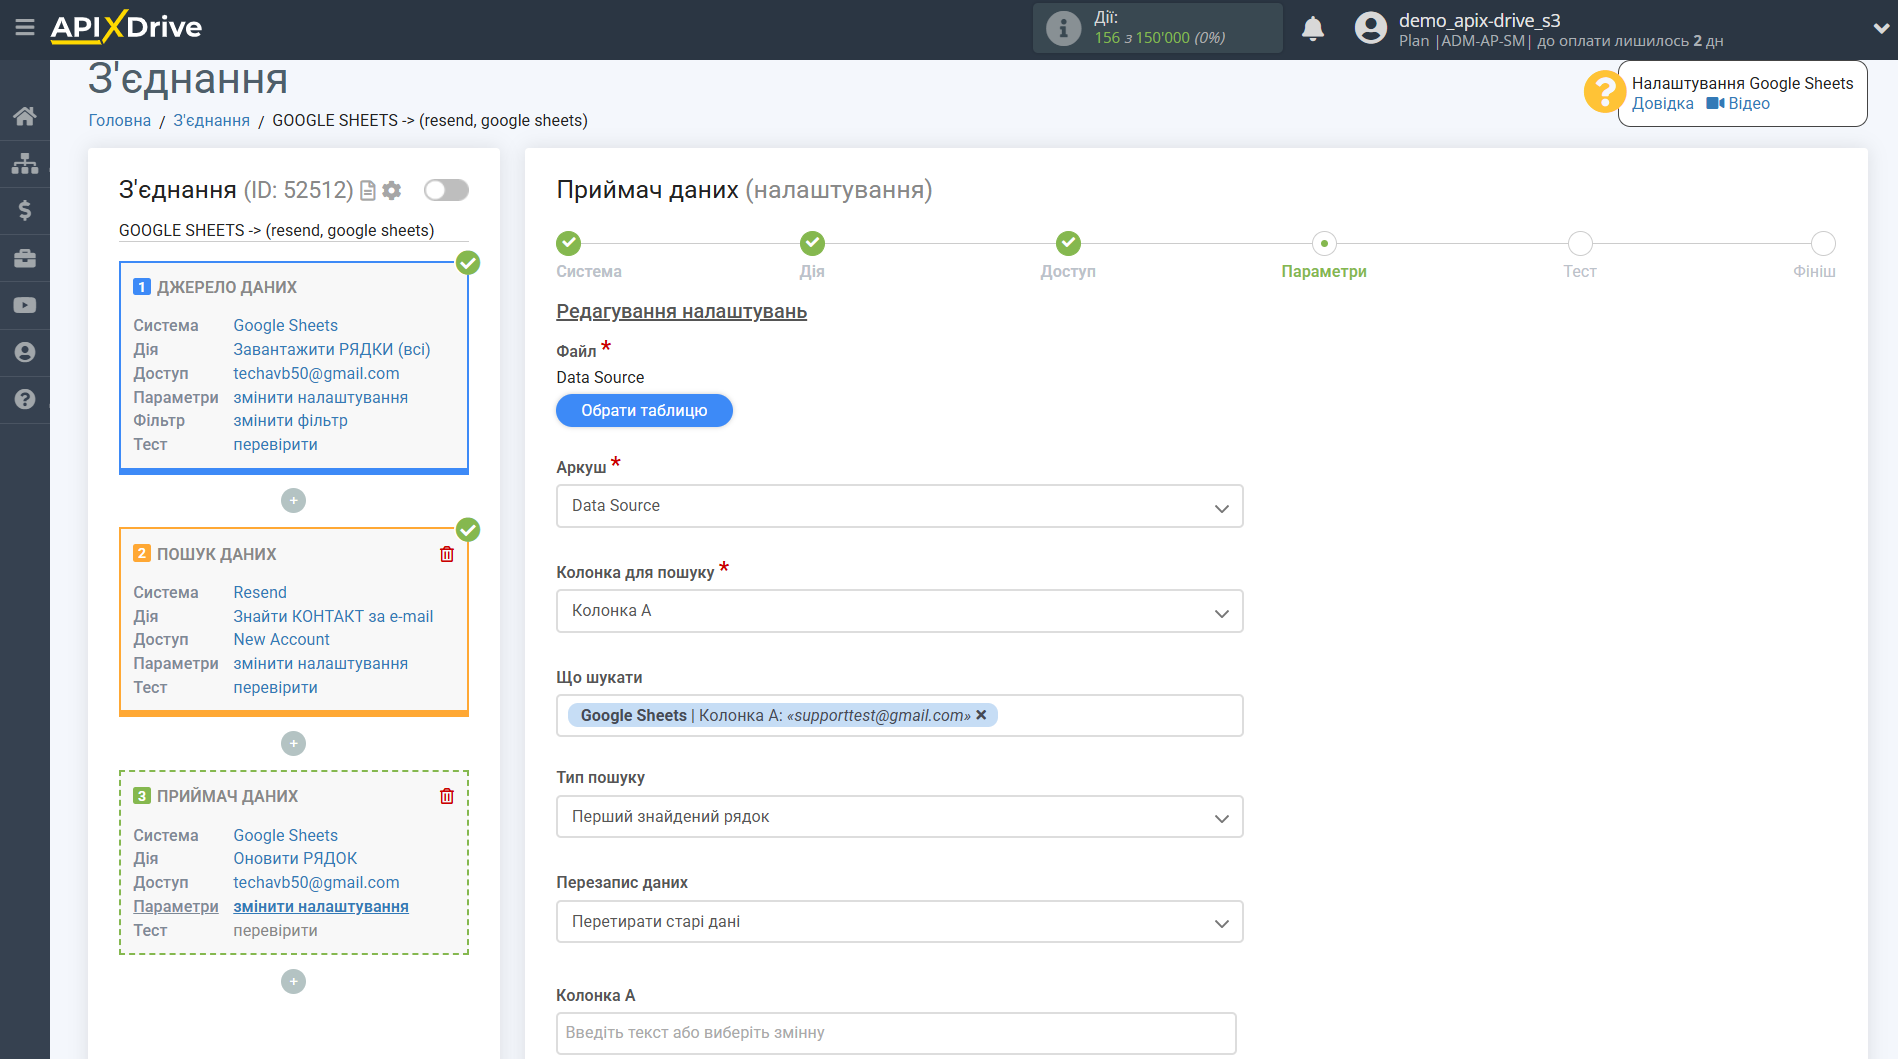The image size is (1898, 1059).
Task: Expand the Тип пошуку dropdown
Action: tap(899, 817)
